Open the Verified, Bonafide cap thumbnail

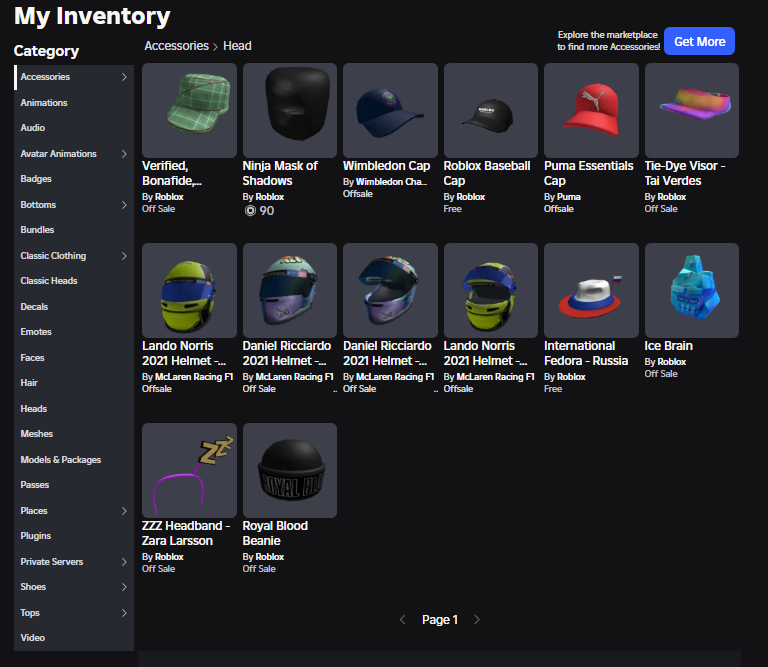coord(189,110)
